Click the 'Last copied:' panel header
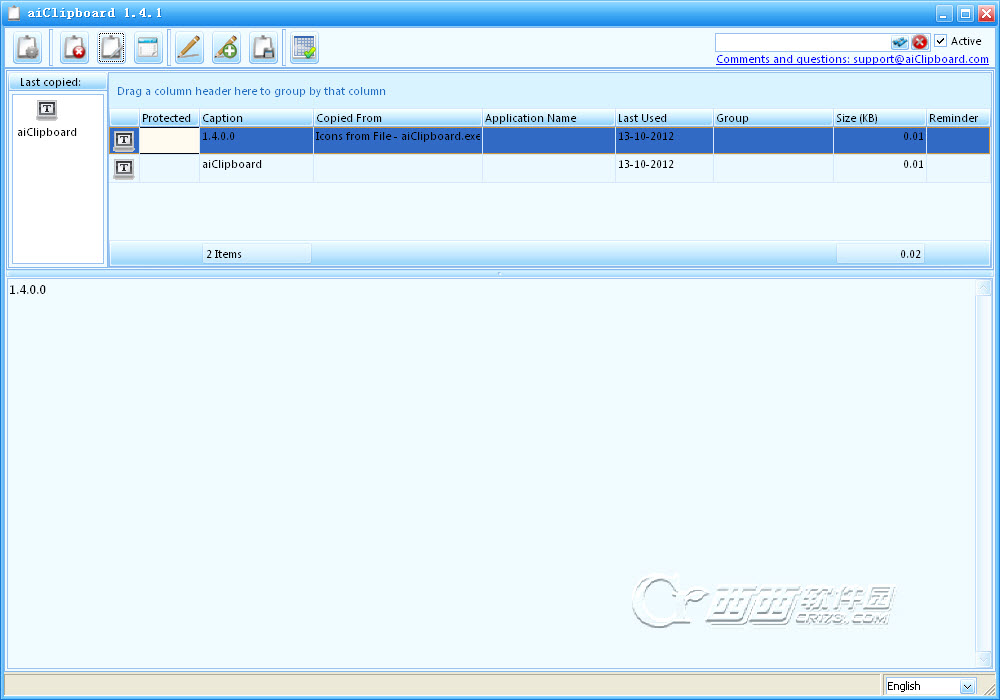 57,82
